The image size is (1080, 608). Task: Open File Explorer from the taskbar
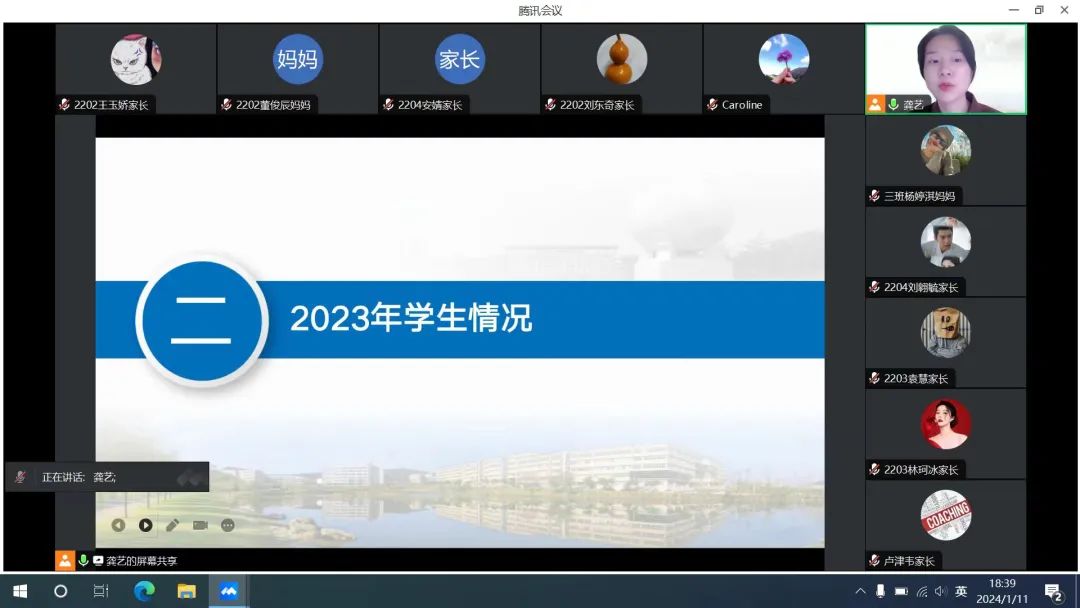186,591
